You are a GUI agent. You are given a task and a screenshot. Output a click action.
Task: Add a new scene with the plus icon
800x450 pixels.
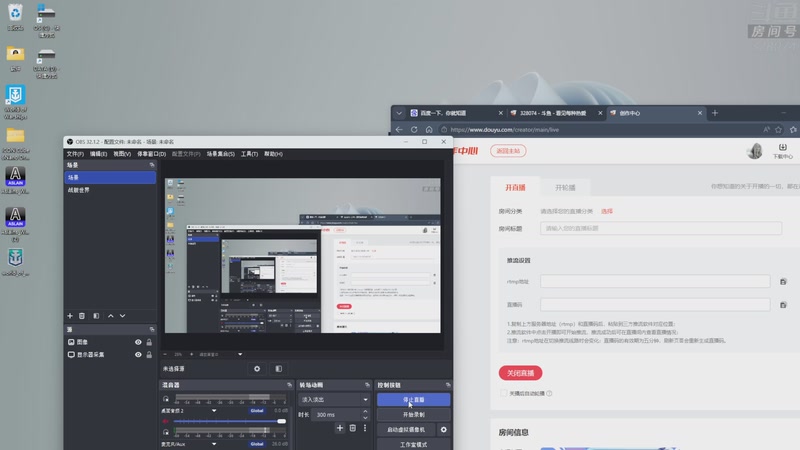70,316
